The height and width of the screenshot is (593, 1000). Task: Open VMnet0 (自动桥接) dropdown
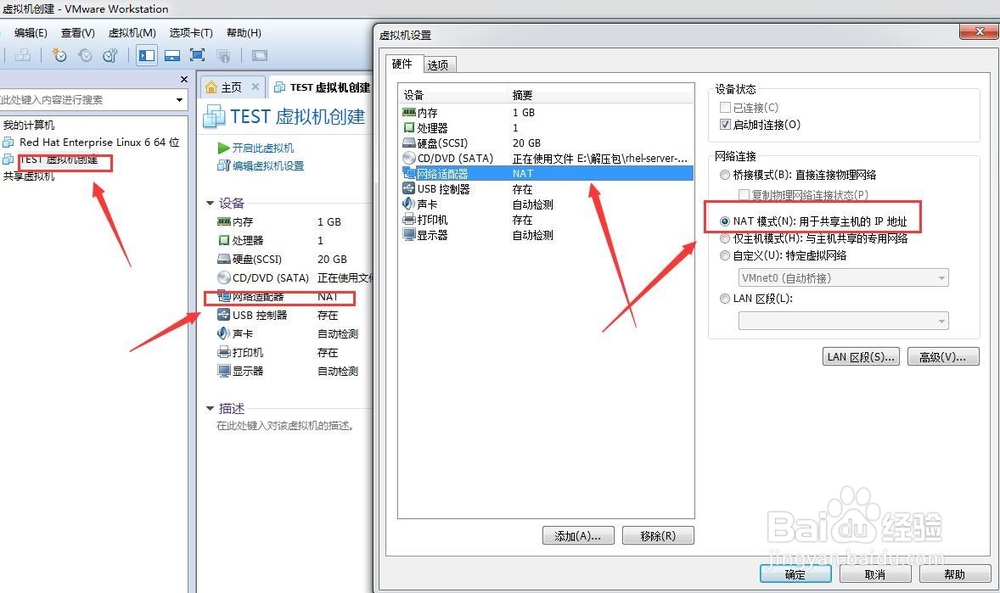pos(843,278)
